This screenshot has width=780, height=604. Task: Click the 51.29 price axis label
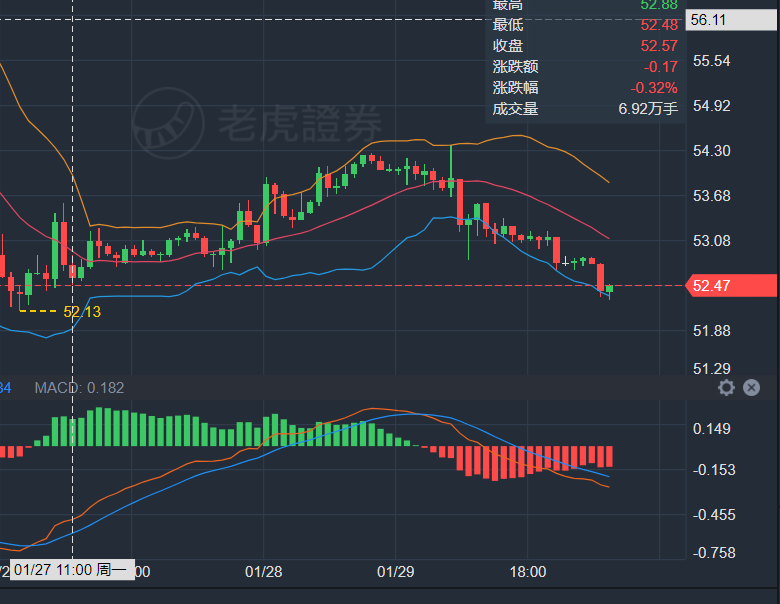pos(712,369)
